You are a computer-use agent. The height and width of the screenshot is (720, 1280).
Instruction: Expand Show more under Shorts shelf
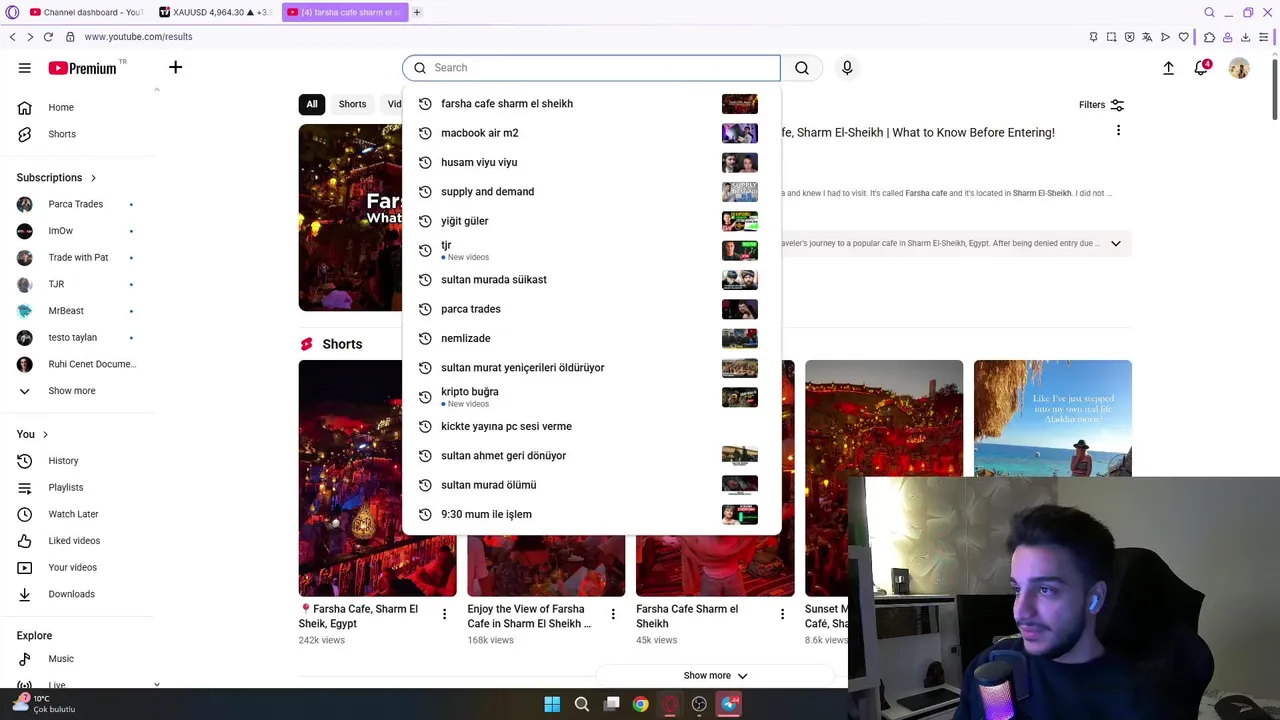point(715,675)
